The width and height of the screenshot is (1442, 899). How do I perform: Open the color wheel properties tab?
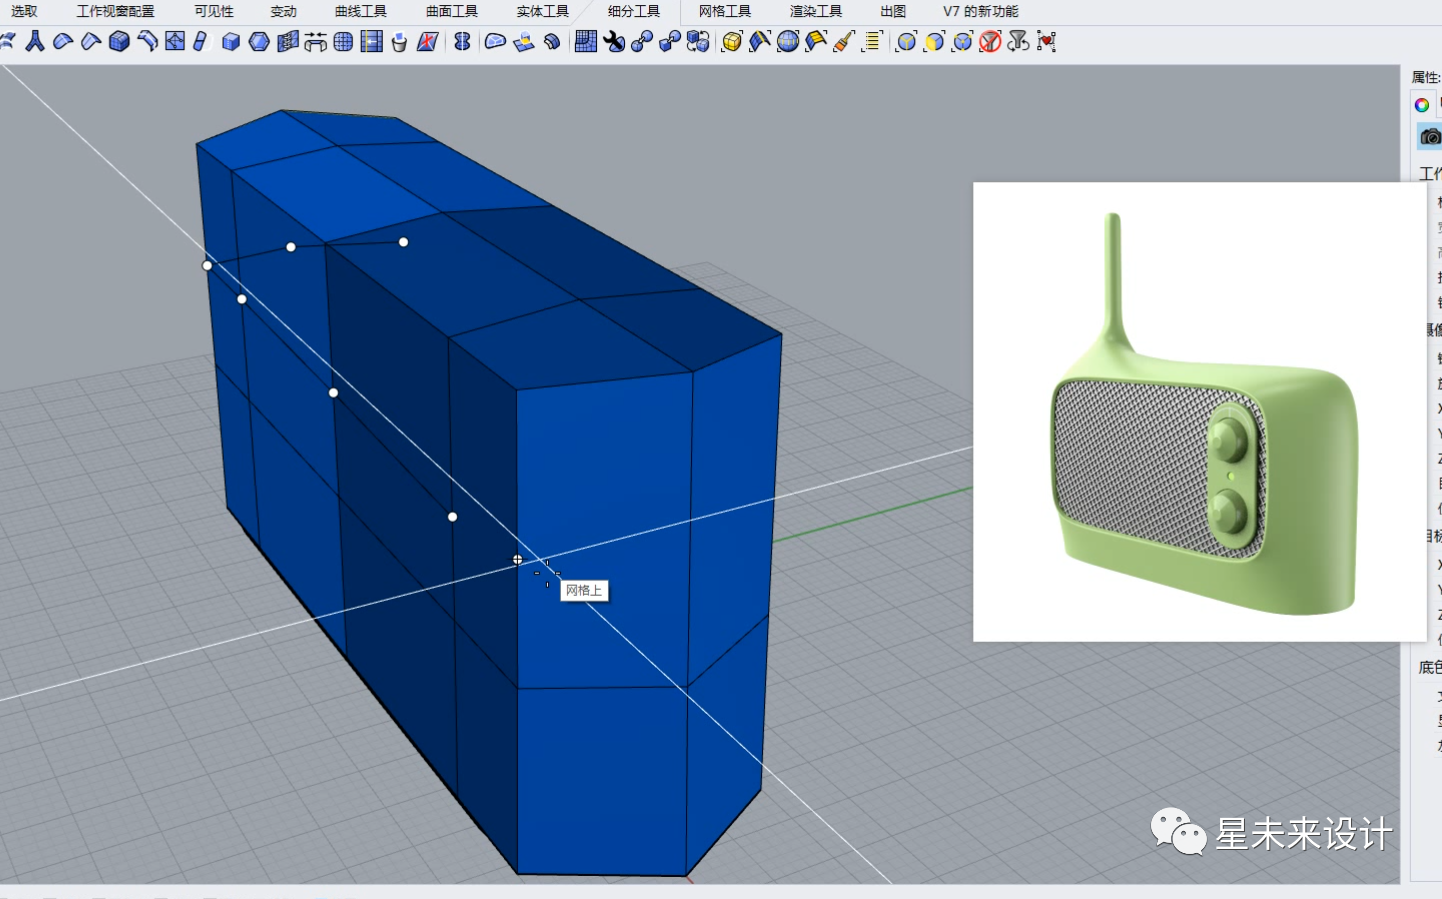(1422, 105)
